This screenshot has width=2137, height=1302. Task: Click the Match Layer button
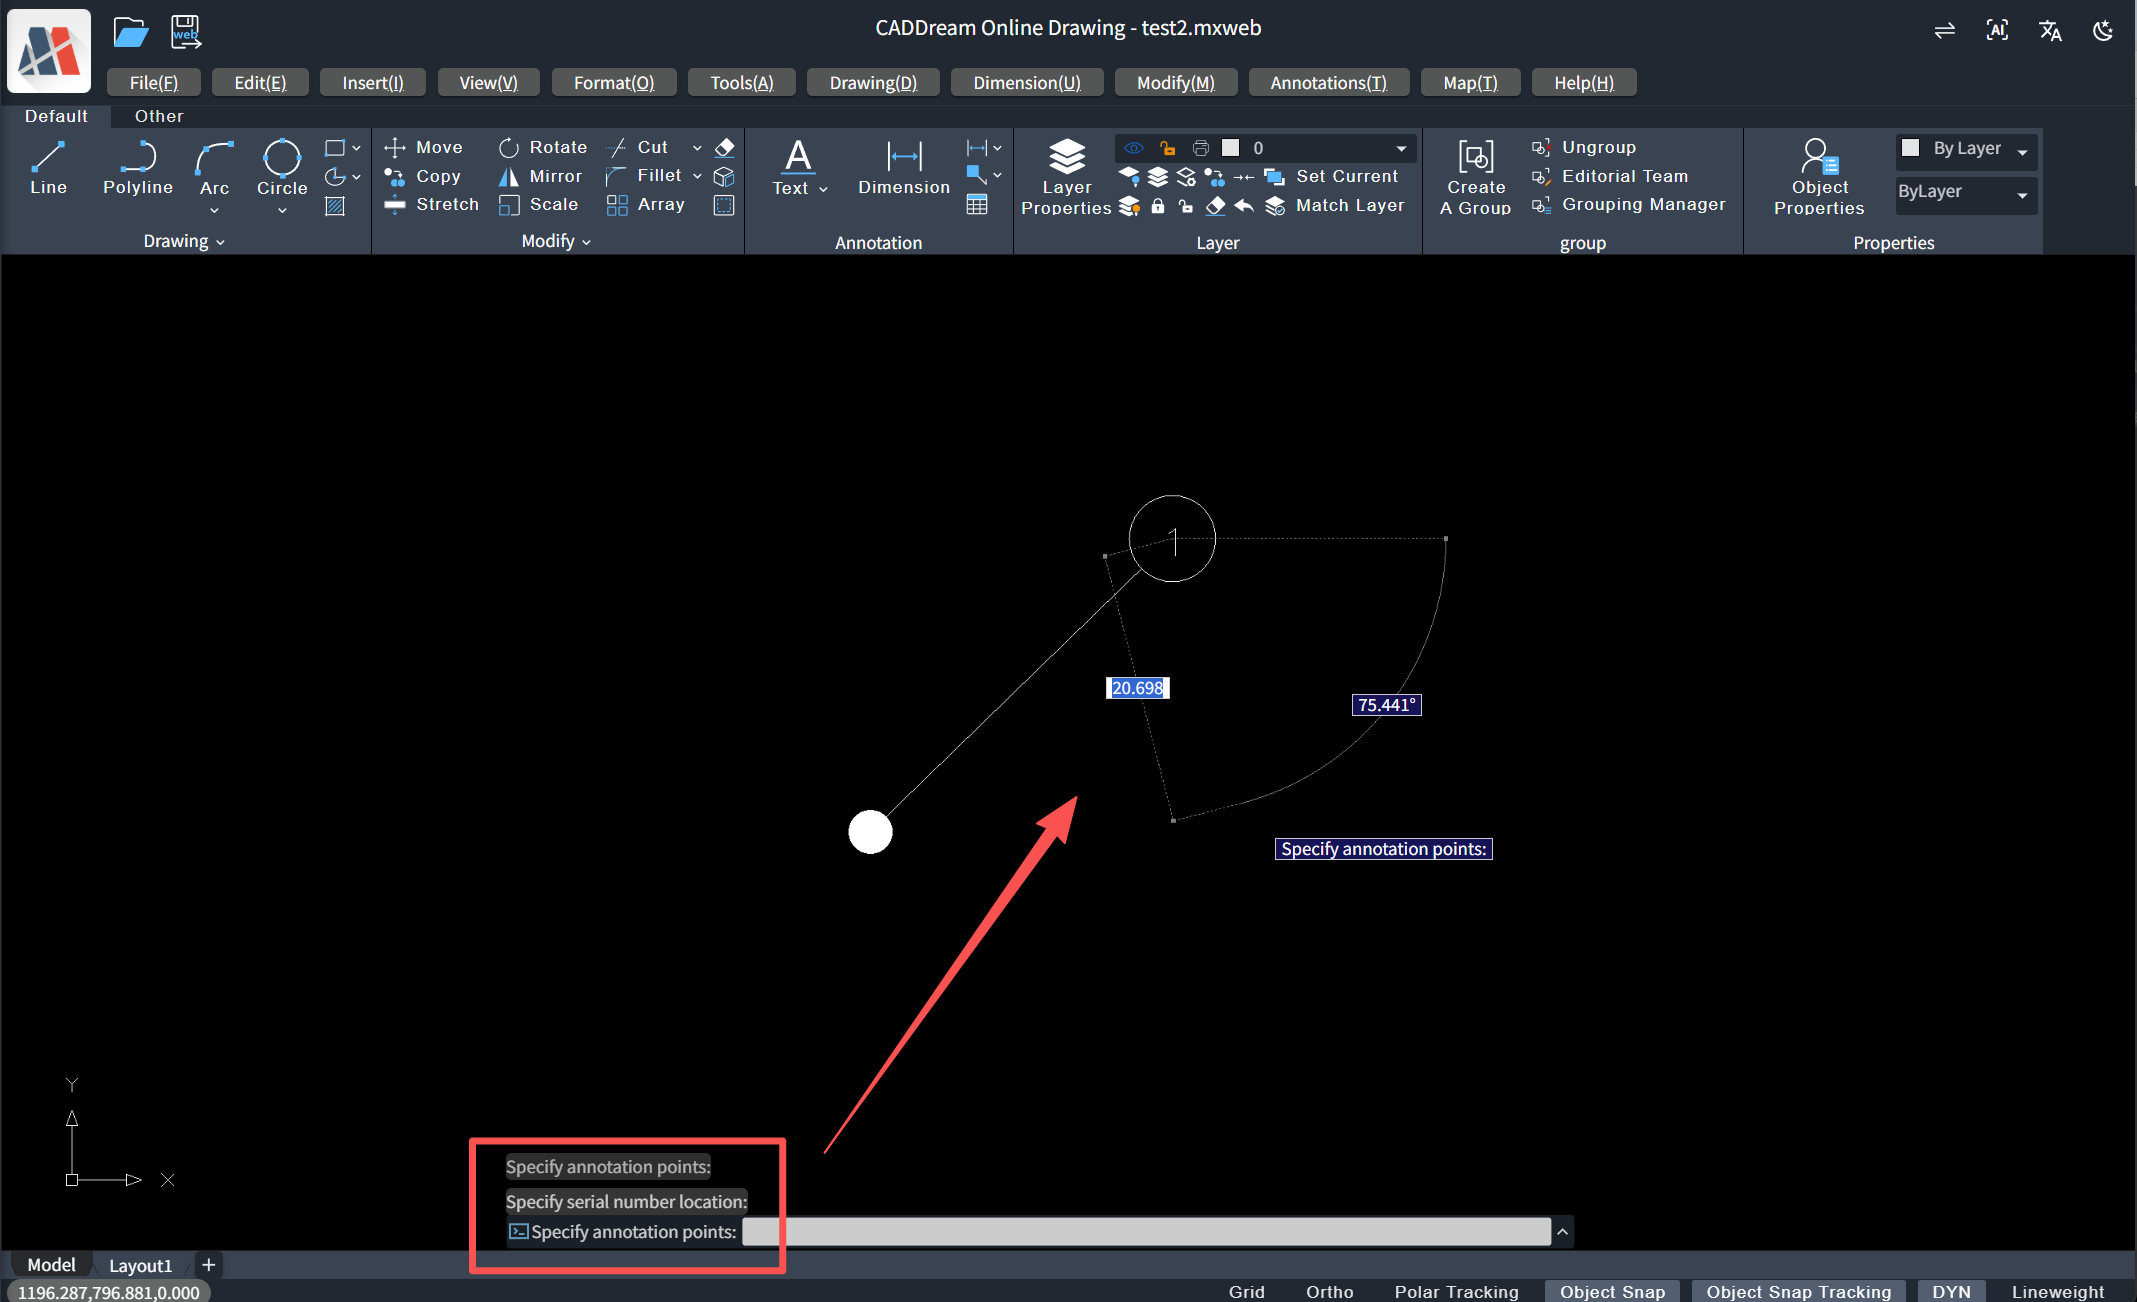click(1349, 205)
